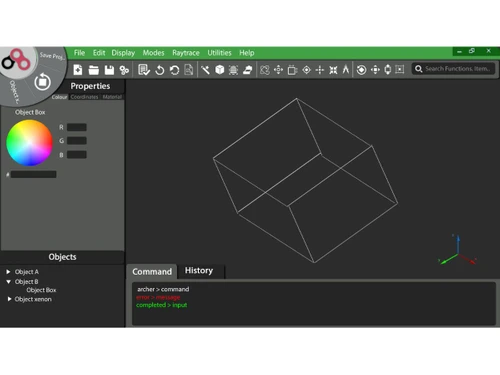The image size is (500, 375).
Task: Create a new file with the toolbar icon
Action: point(78,70)
